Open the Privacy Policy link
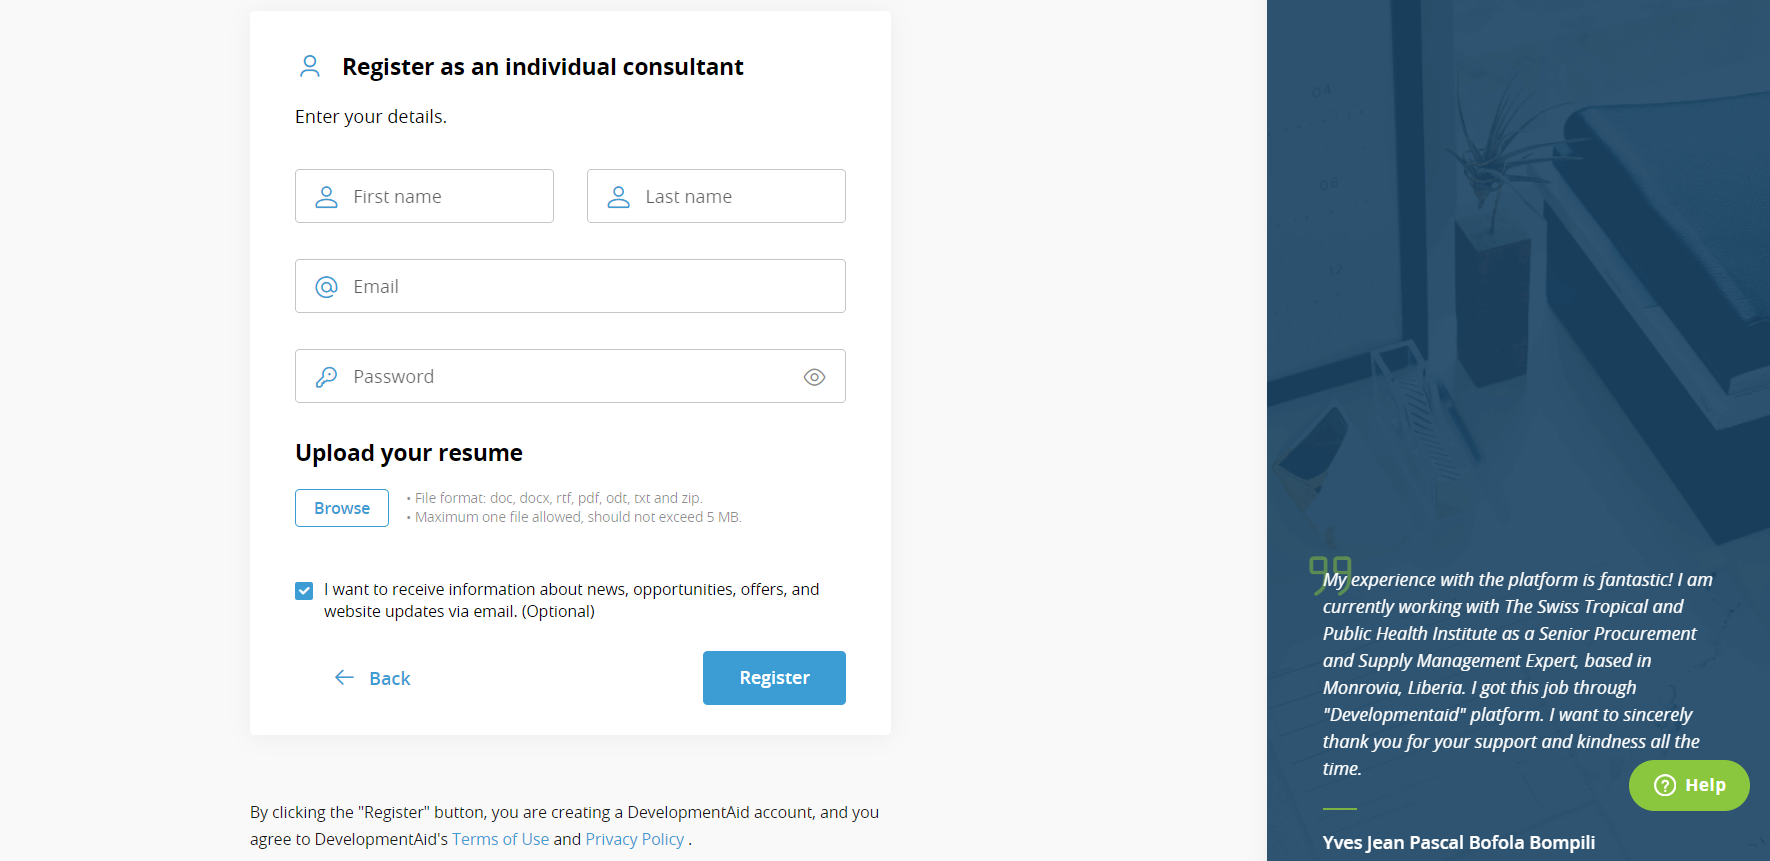The image size is (1770, 861). [634, 839]
